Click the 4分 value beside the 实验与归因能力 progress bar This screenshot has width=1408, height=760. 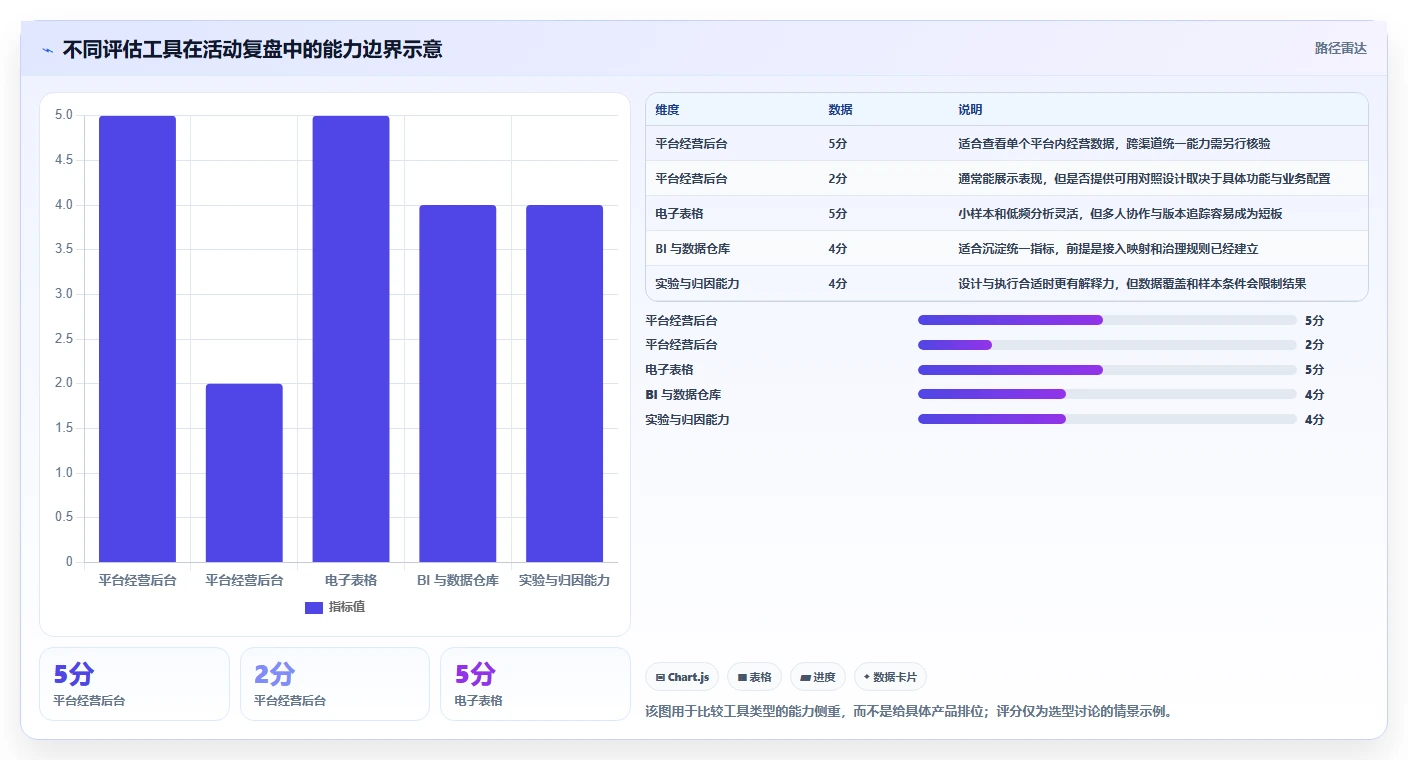coord(1314,420)
